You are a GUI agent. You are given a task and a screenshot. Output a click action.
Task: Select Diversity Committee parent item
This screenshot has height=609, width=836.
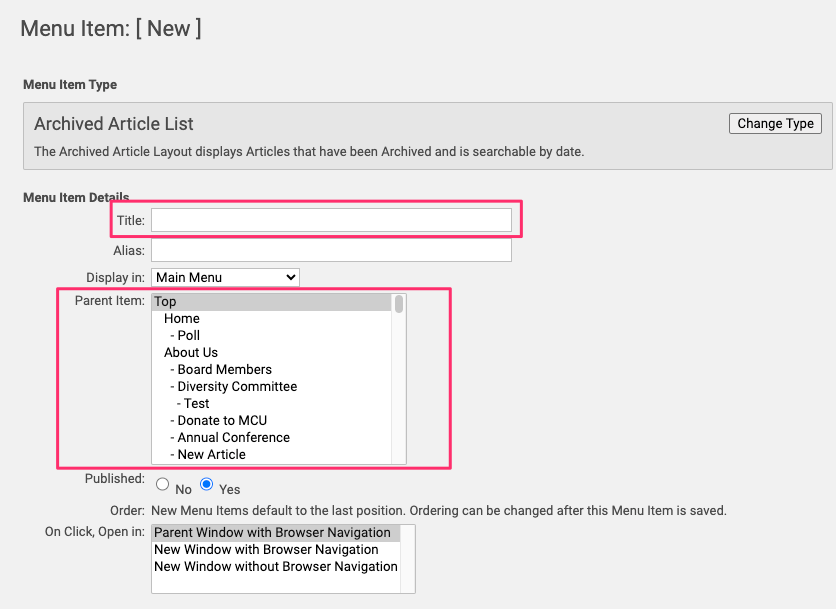(237, 387)
